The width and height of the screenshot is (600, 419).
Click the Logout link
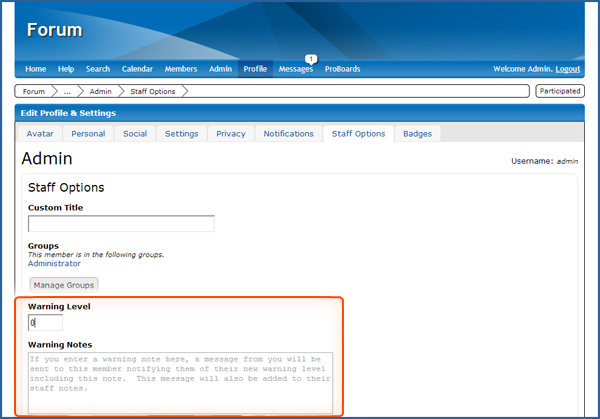coord(568,69)
